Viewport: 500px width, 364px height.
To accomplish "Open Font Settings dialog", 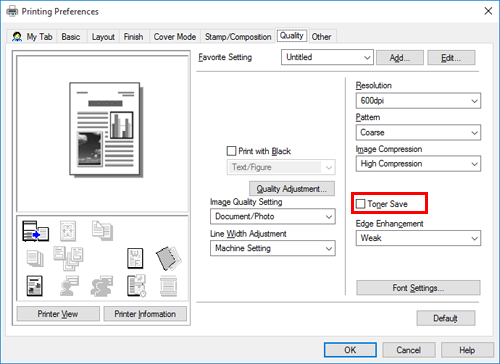I will click(418, 288).
